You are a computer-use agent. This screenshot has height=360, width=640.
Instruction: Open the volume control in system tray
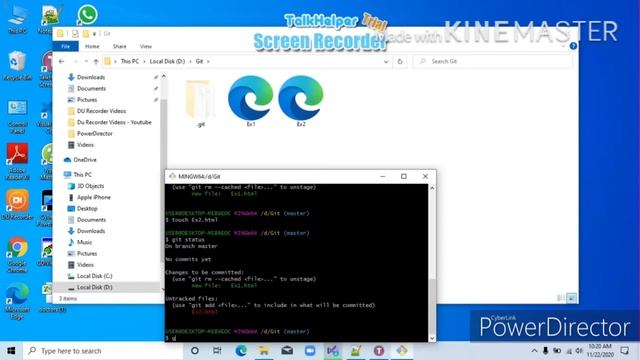[579, 351]
